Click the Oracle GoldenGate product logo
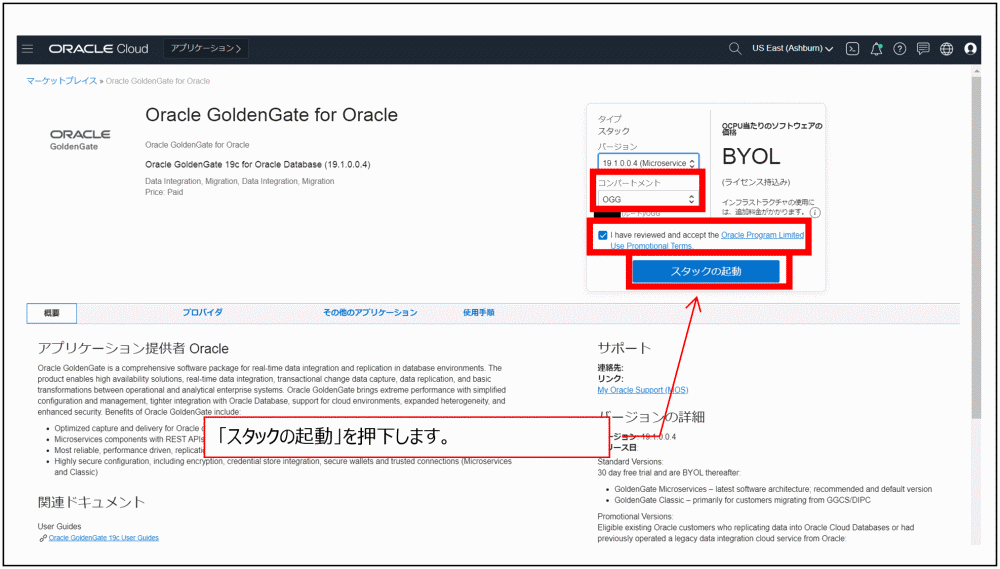Image resolution: width=1000 pixels, height=569 pixels. [x=80, y=140]
